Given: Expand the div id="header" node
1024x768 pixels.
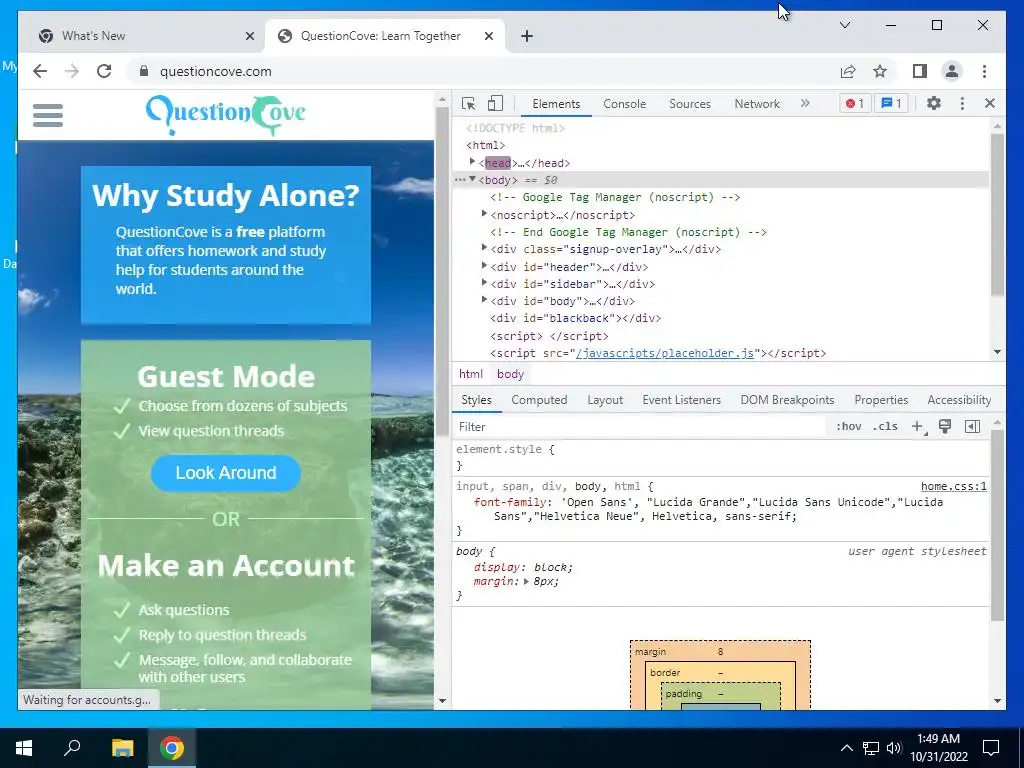Looking at the screenshot, I should coord(484,265).
